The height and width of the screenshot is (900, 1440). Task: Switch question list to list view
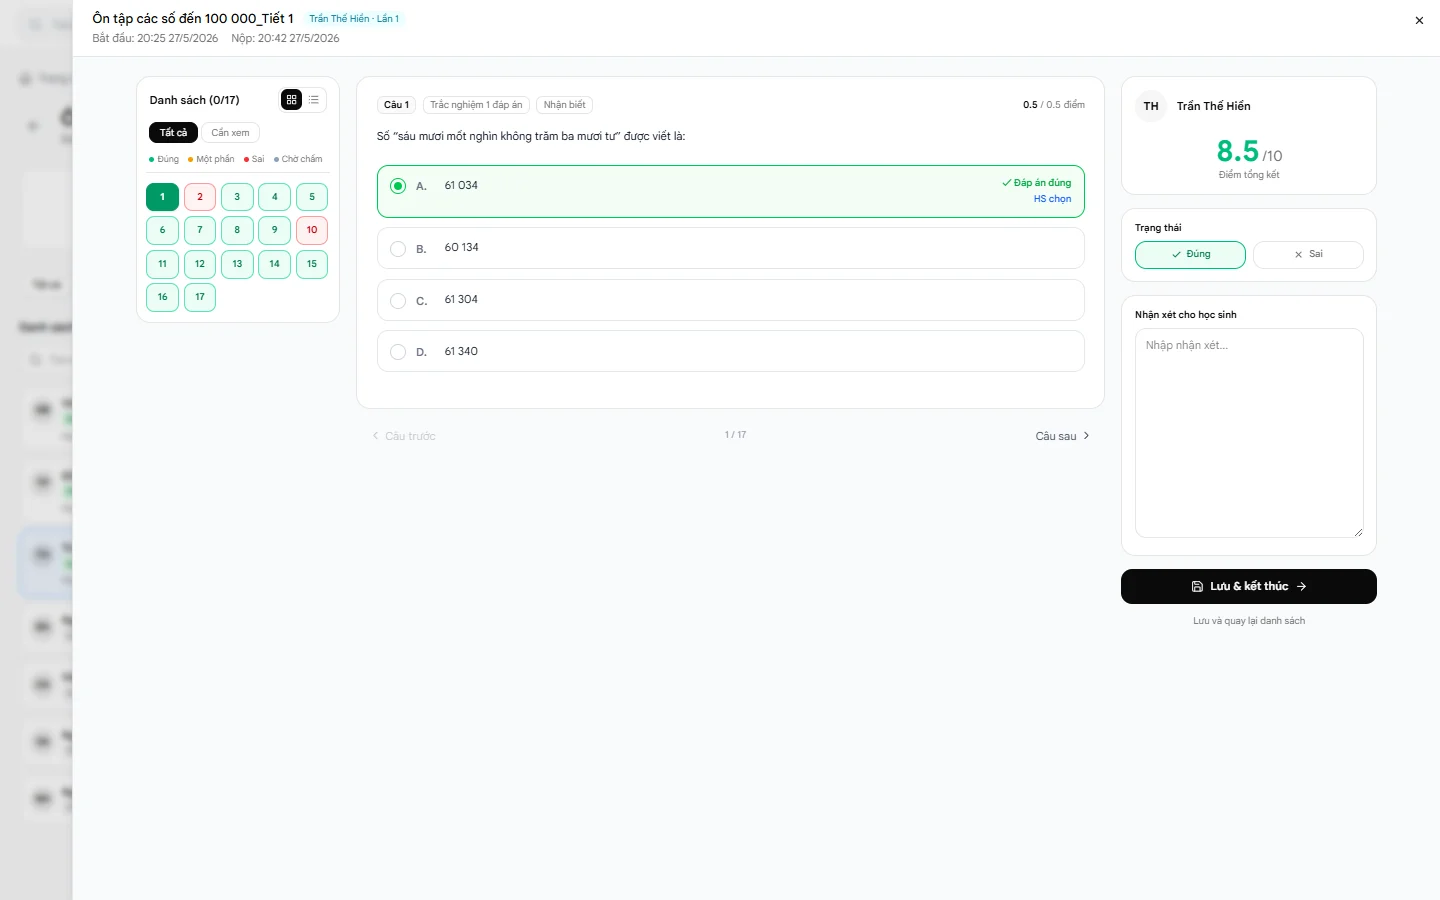pos(314,100)
